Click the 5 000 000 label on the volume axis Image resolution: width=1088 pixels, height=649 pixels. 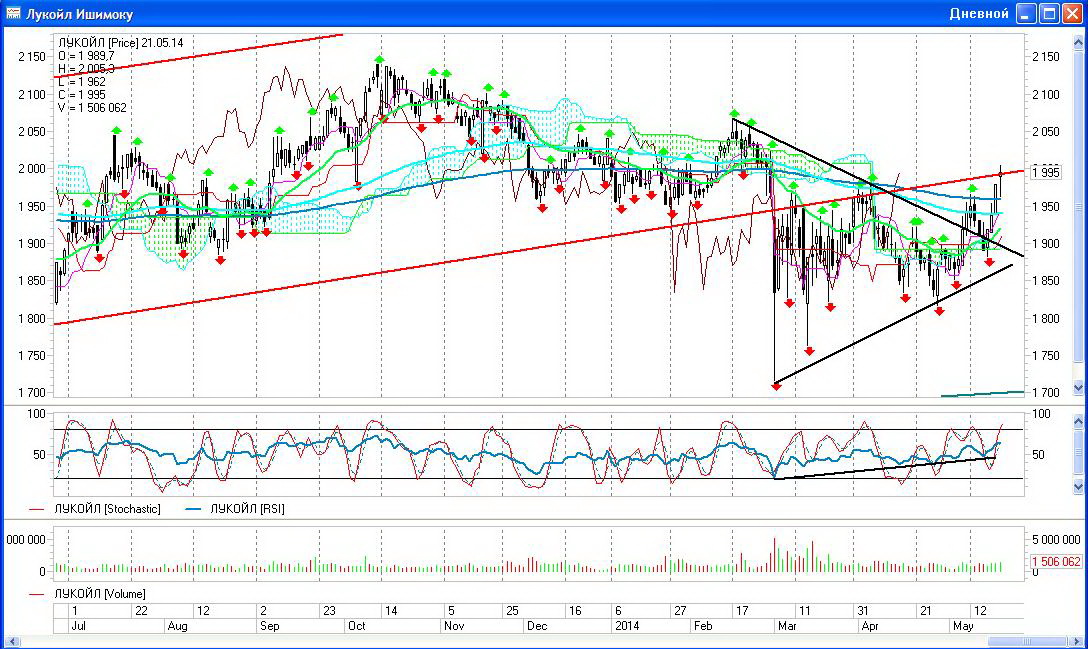[x=1056, y=539]
